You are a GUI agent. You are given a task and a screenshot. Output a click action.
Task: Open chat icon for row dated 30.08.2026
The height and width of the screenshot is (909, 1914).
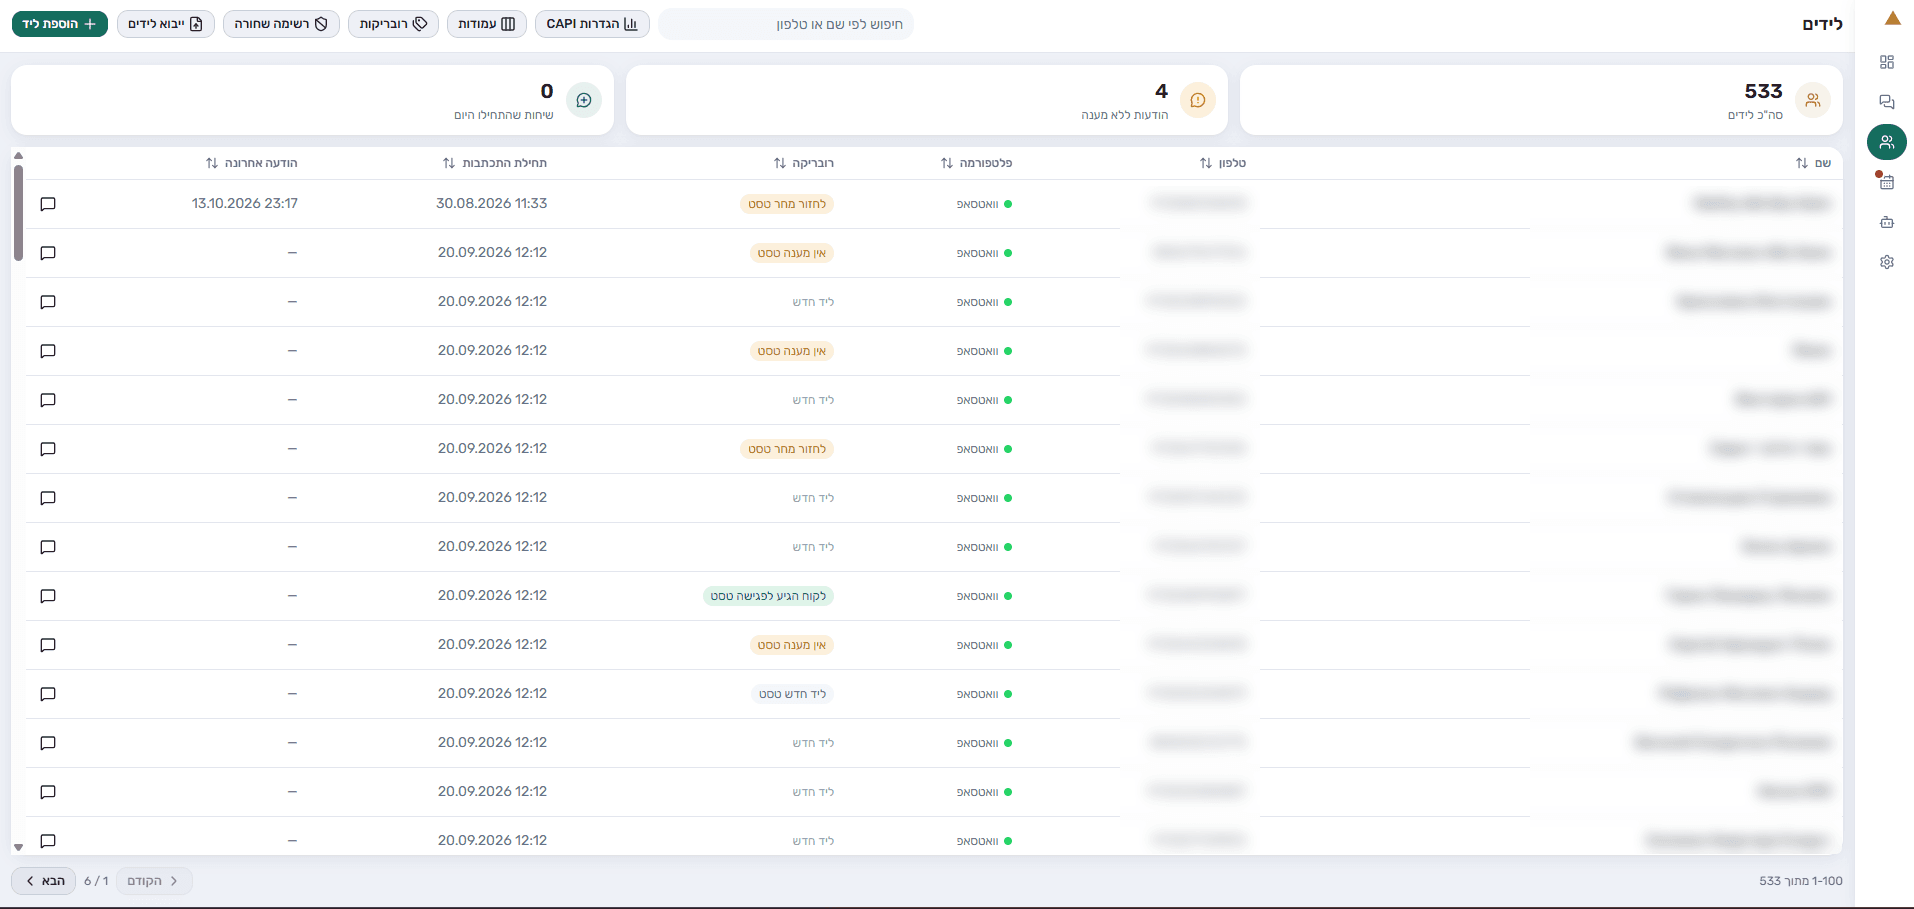coord(47,204)
